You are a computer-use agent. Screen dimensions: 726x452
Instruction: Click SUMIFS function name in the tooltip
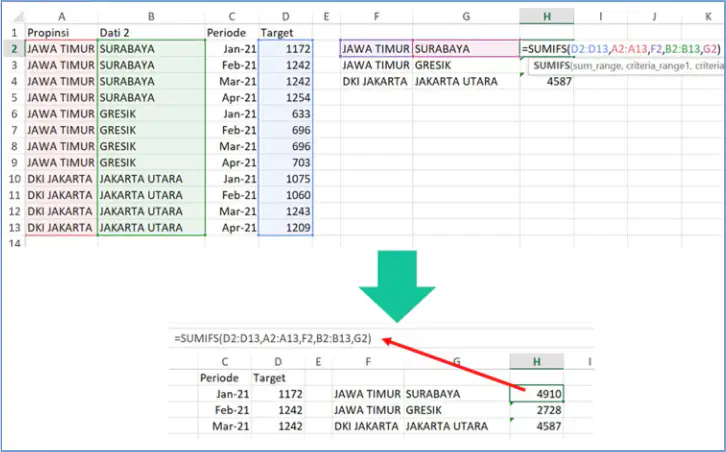click(551, 66)
